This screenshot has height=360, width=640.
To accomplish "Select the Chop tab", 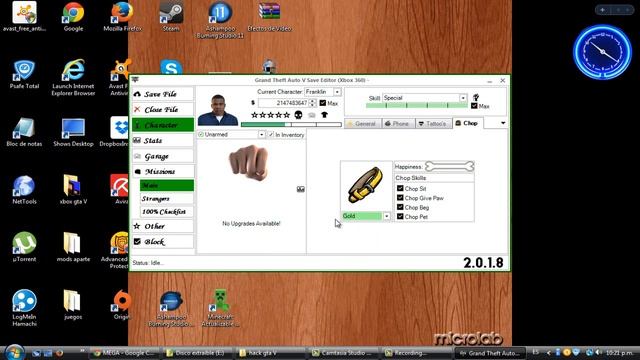I will click(468, 123).
